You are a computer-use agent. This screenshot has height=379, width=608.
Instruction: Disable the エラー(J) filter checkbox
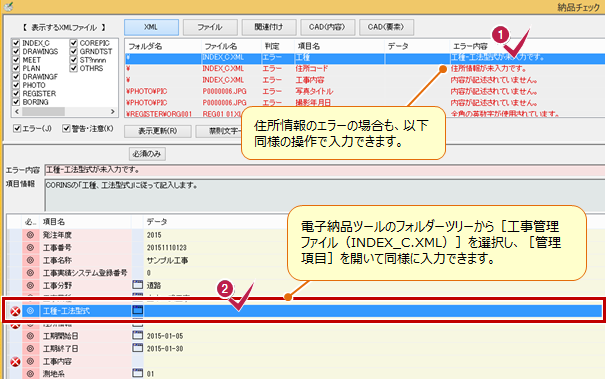17,128
